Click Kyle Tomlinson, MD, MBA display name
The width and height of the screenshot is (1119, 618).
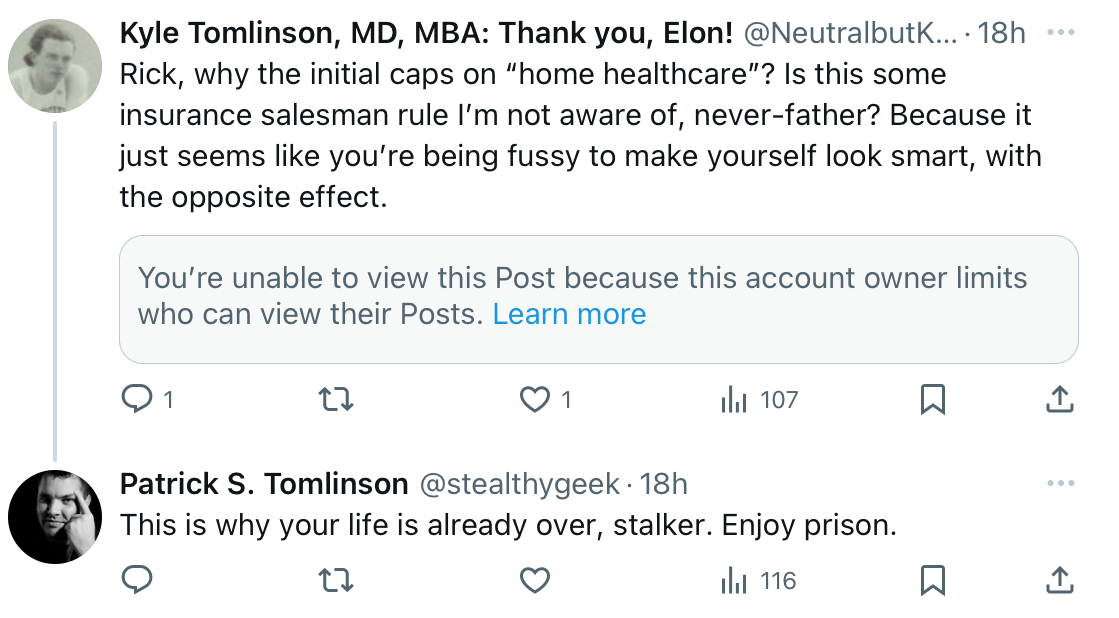tap(426, 33)
